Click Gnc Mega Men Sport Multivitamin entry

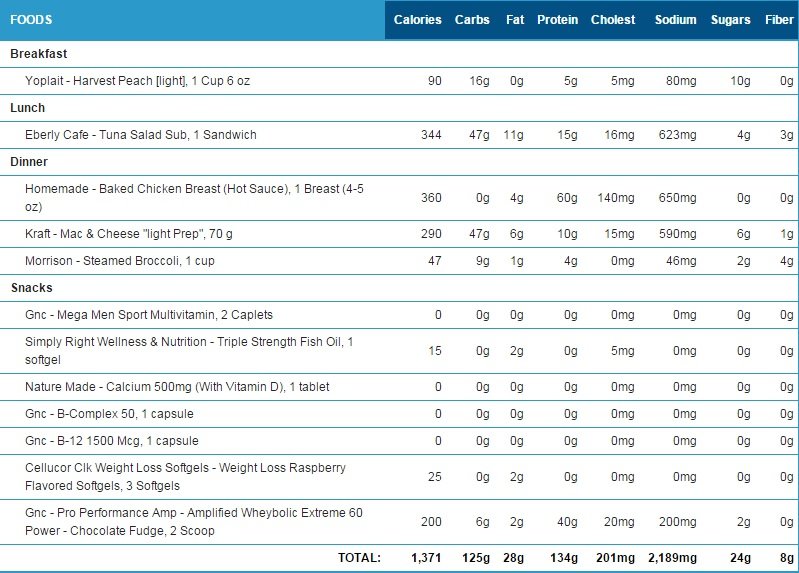point(149,315)
